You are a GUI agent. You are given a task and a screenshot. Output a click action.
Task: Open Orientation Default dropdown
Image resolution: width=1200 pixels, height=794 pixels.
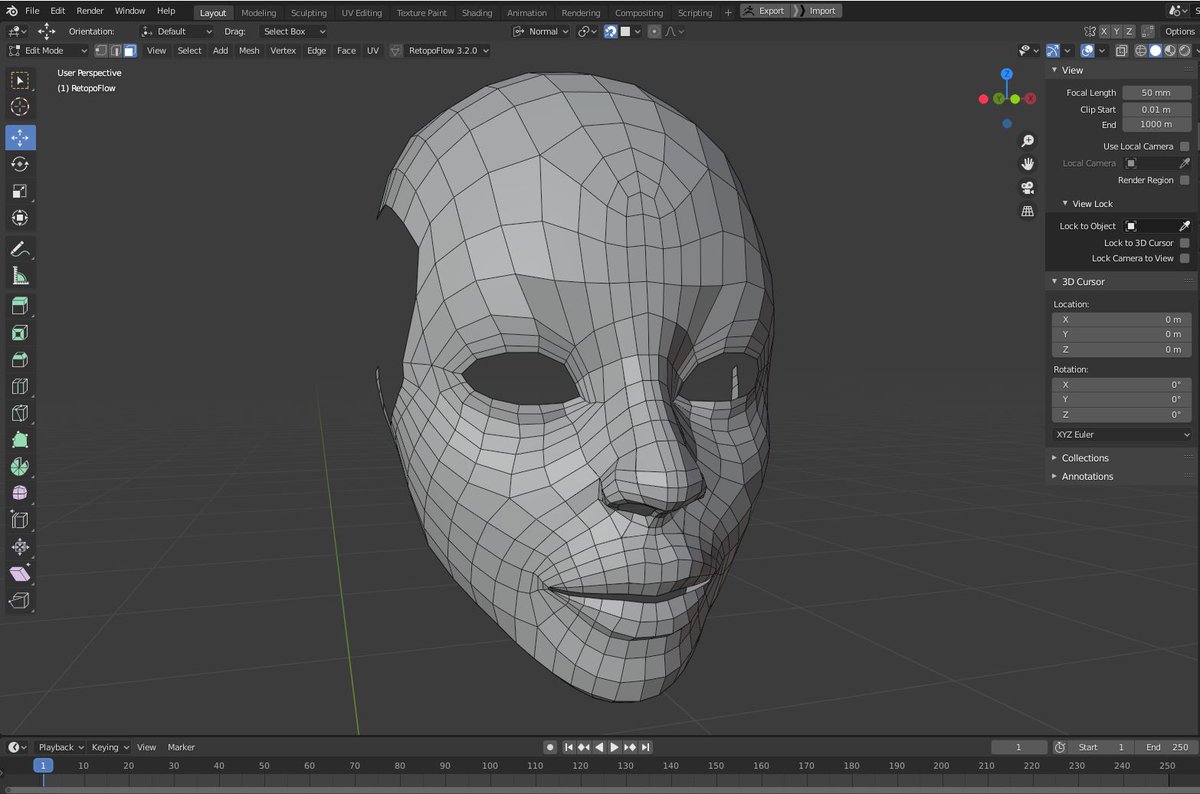click(176, 31)
